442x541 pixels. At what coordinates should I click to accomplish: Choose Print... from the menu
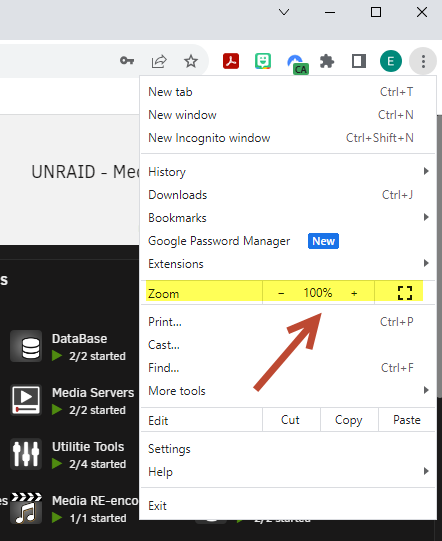[x=288, y=322]
